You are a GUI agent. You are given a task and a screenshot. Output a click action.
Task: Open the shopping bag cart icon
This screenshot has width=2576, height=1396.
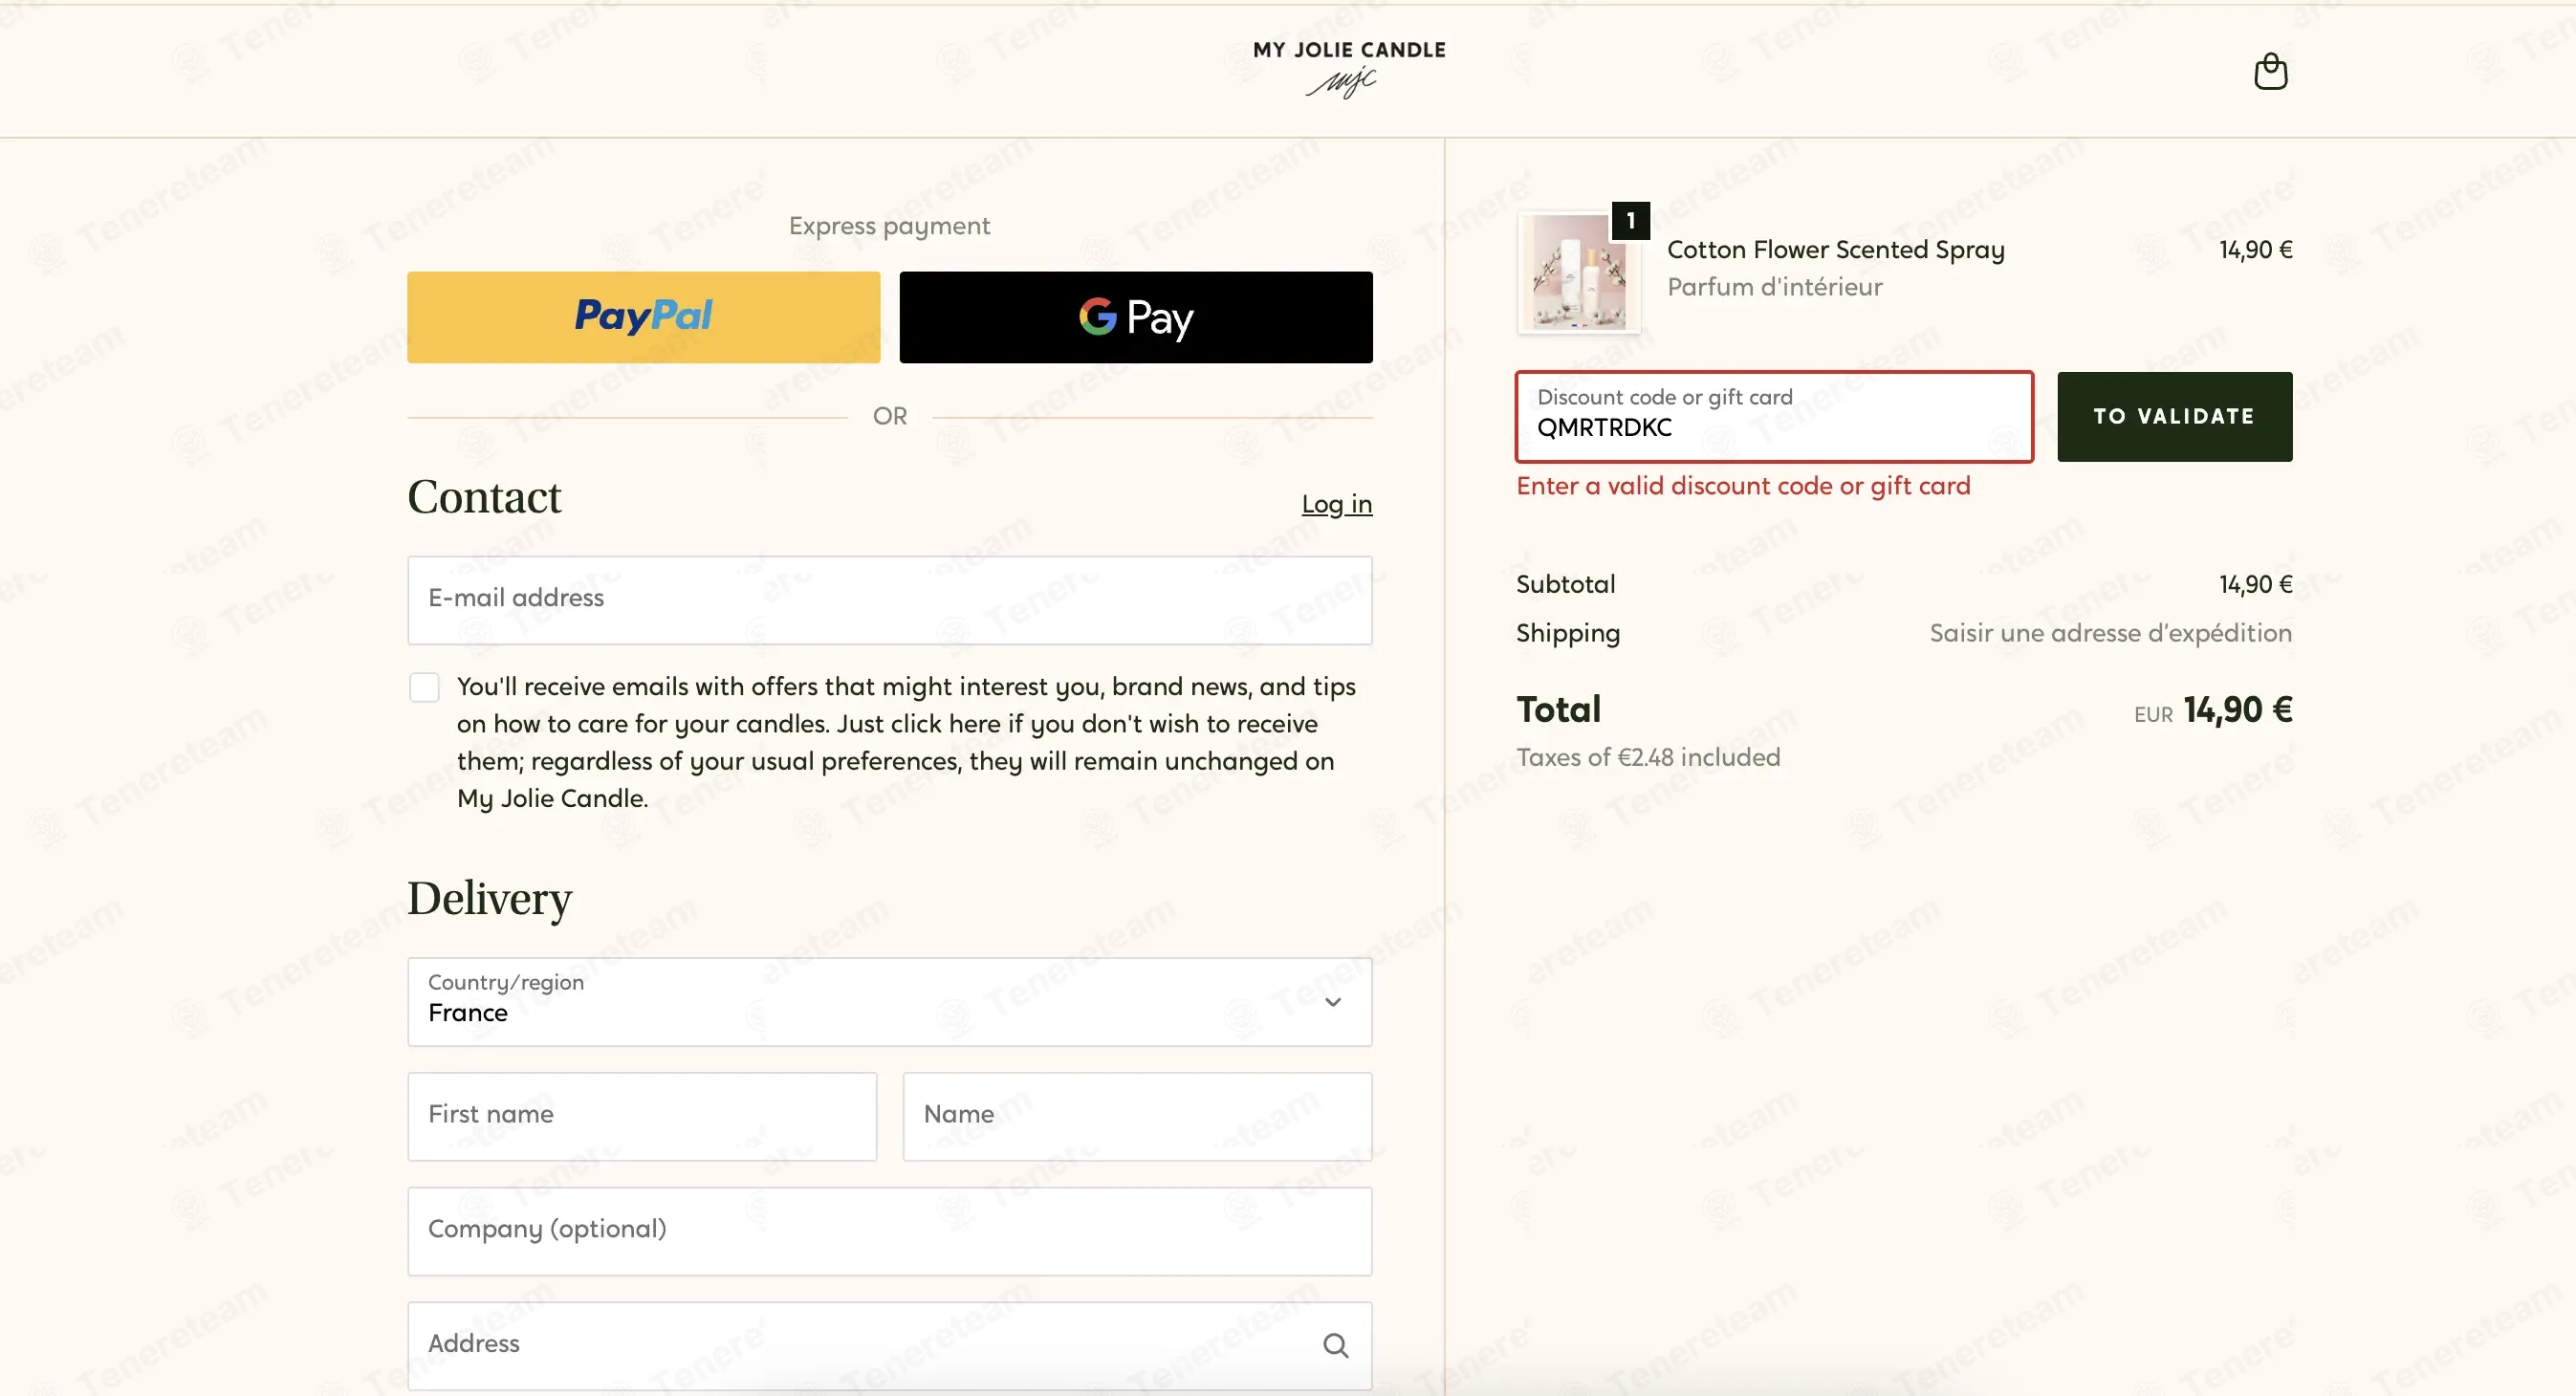pyautogui.click(x=2270, y=71)
